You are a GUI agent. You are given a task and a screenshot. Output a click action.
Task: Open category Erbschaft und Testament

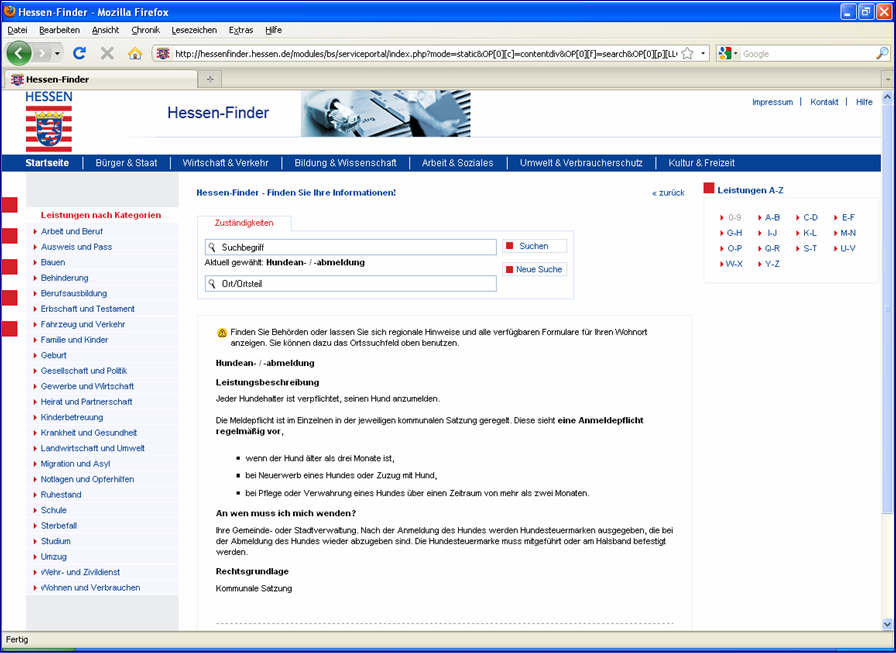click(87, 309)
